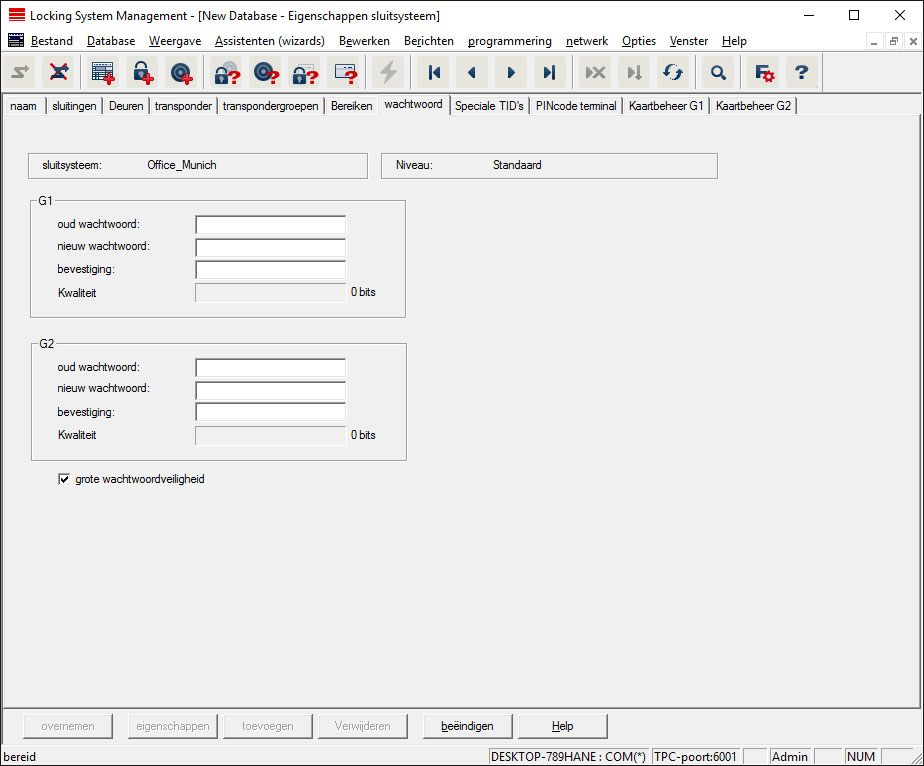The image size is (924, 766).
Task: Click the new locking system toolbar icon
Action: tap(102, 73)
